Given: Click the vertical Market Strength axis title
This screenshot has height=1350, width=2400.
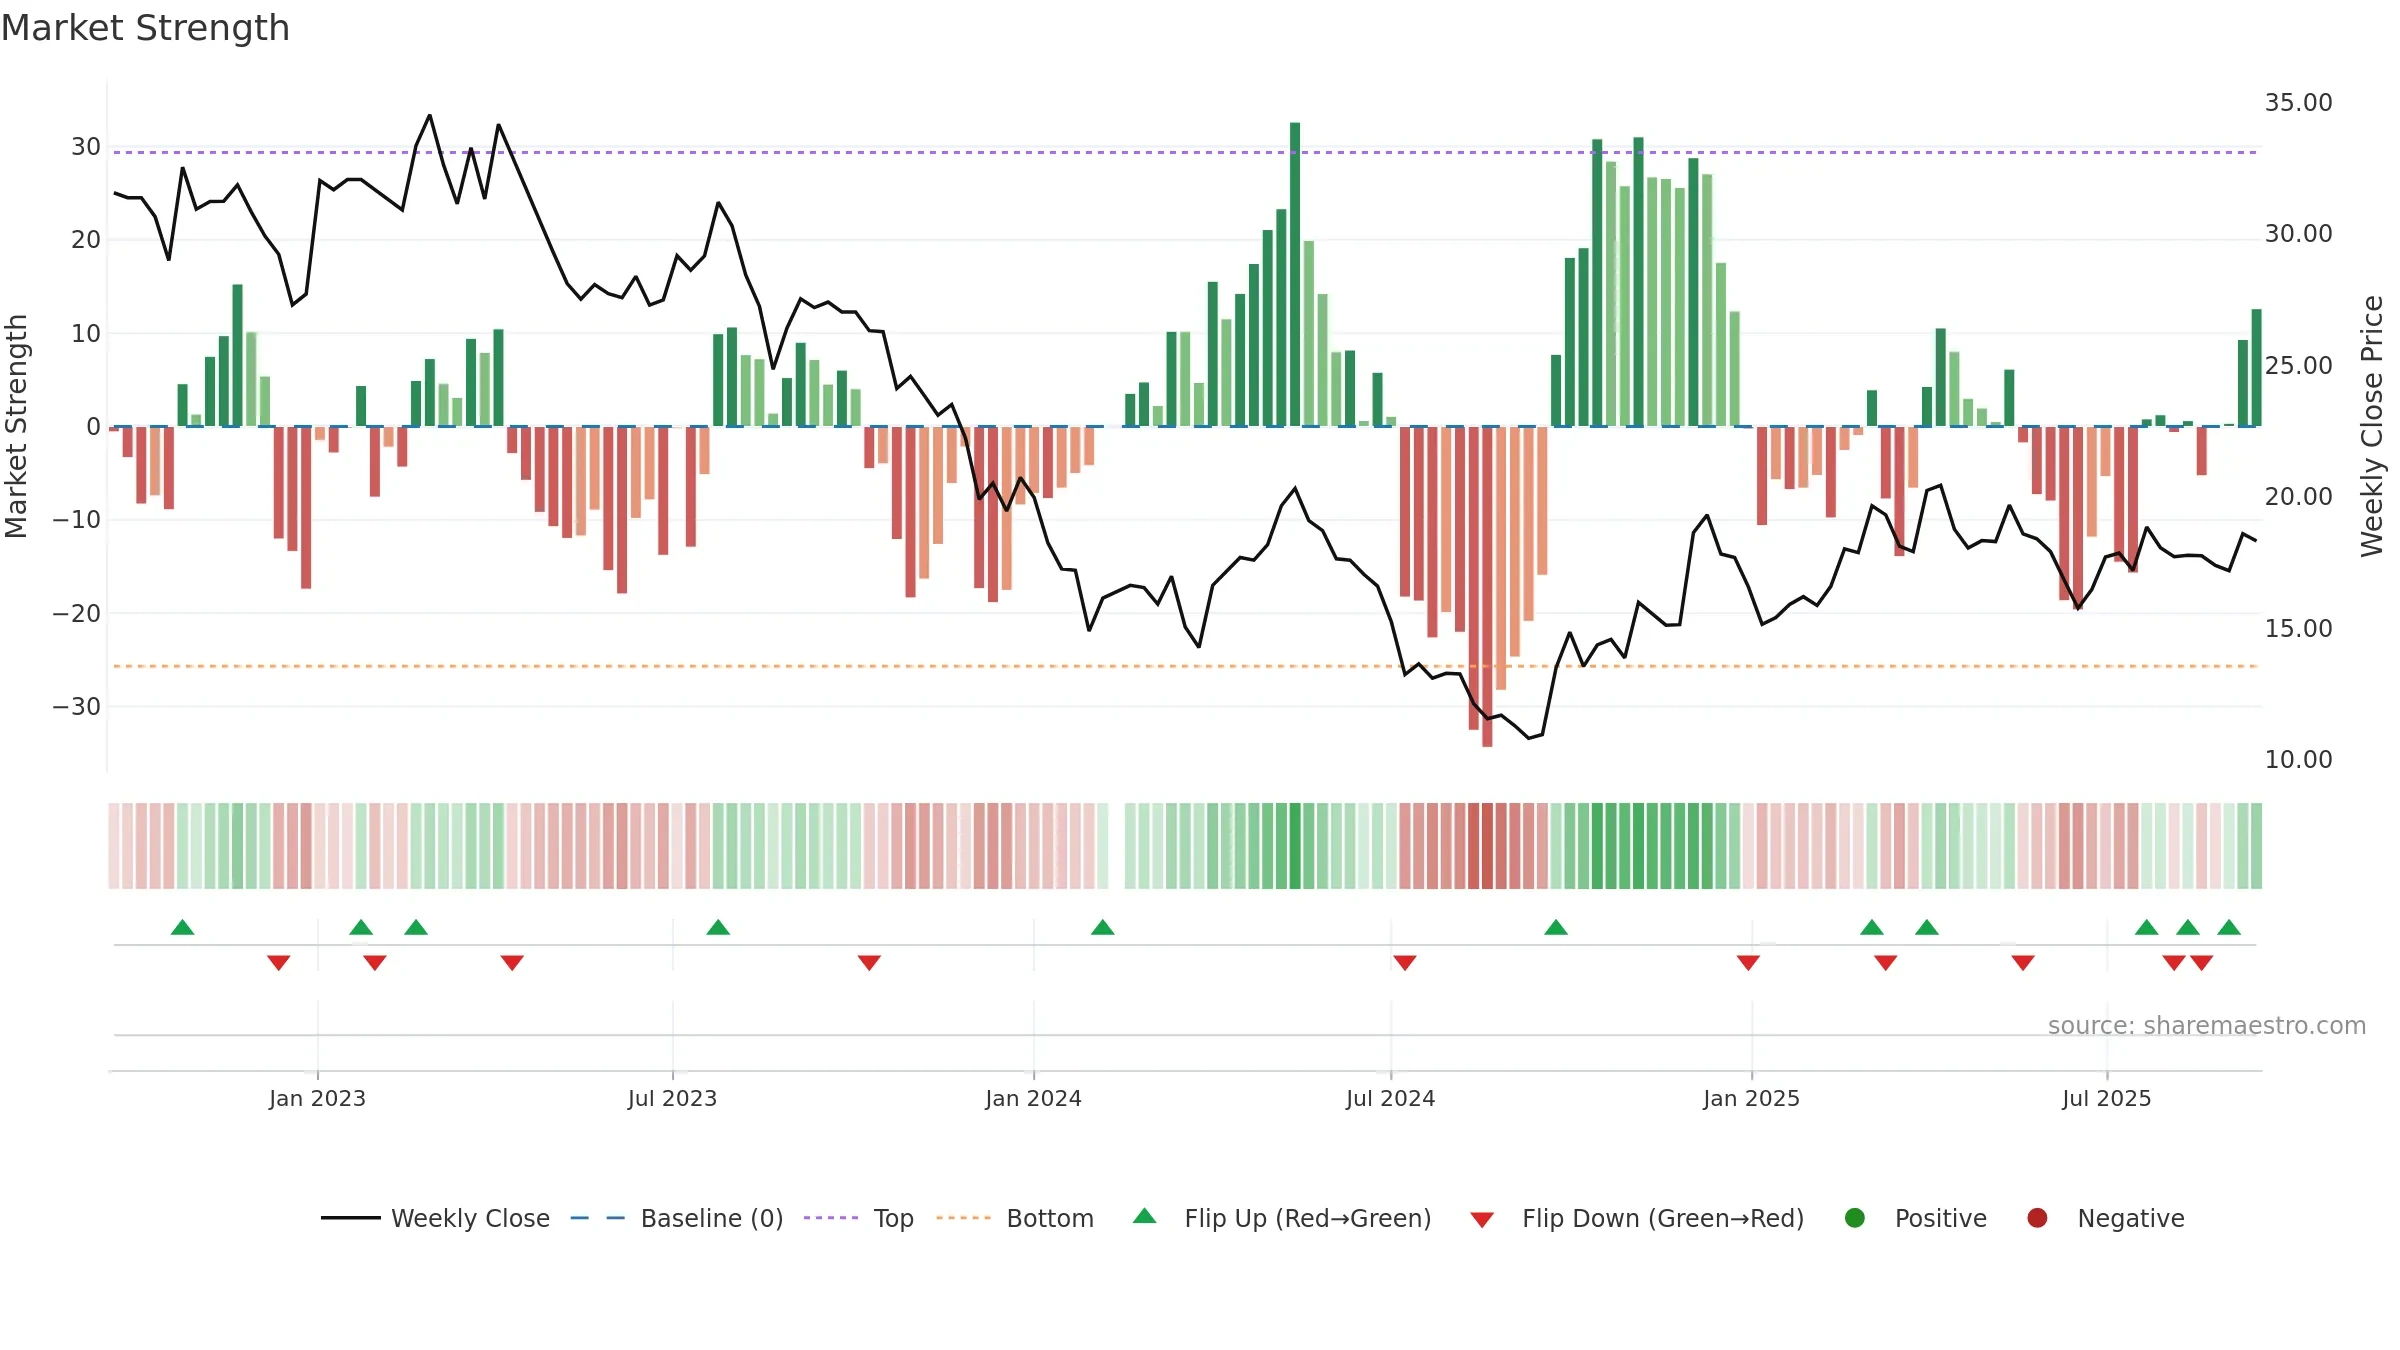Looking at the screenshot, I should [x=16, y=426].
